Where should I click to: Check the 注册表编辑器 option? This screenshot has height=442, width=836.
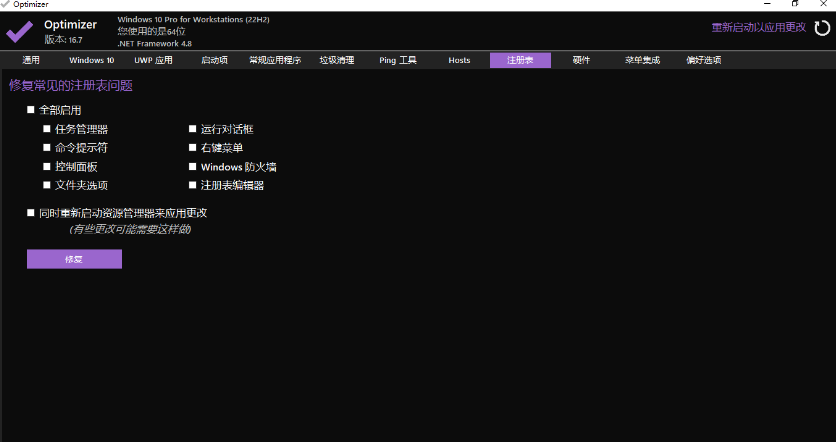pyautogui.click(x=192, y=185)
